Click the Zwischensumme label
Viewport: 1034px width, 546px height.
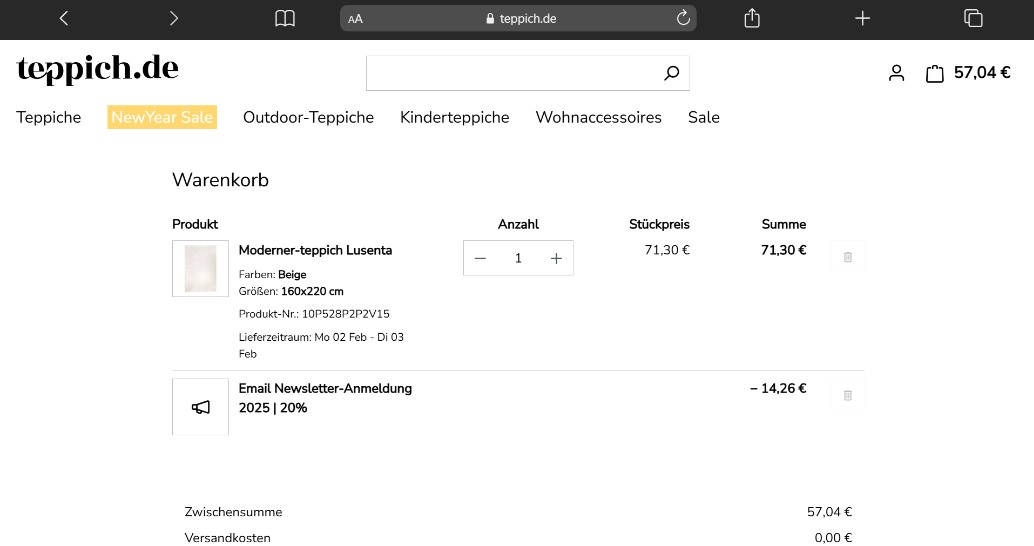click(x=233, y=512)
